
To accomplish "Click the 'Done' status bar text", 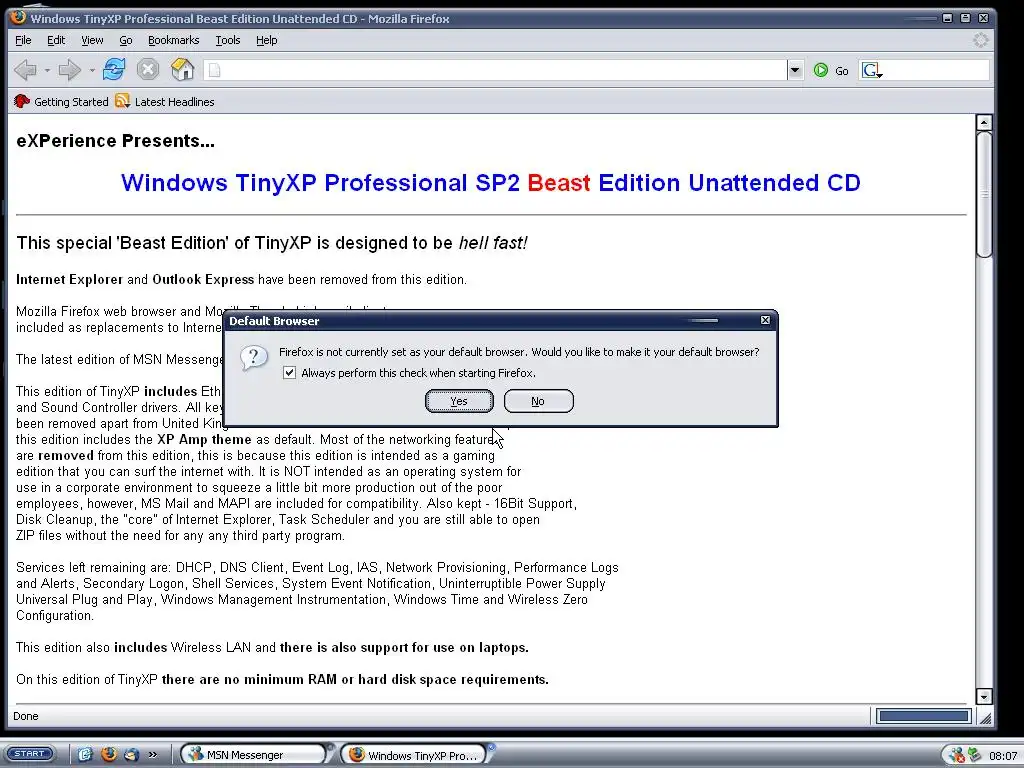I will pyautogui.click(x=25, y=716).
